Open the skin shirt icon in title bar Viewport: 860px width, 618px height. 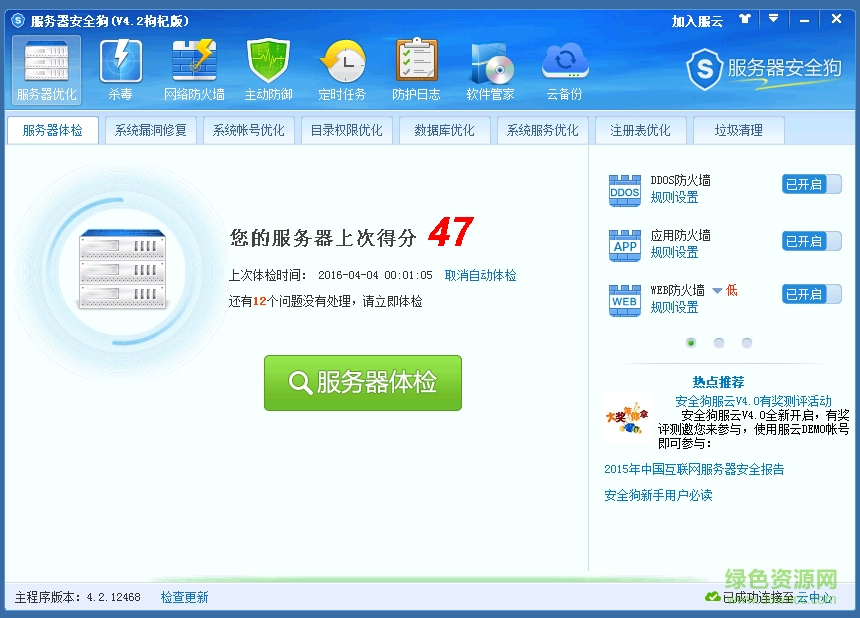tap(744, 19)
